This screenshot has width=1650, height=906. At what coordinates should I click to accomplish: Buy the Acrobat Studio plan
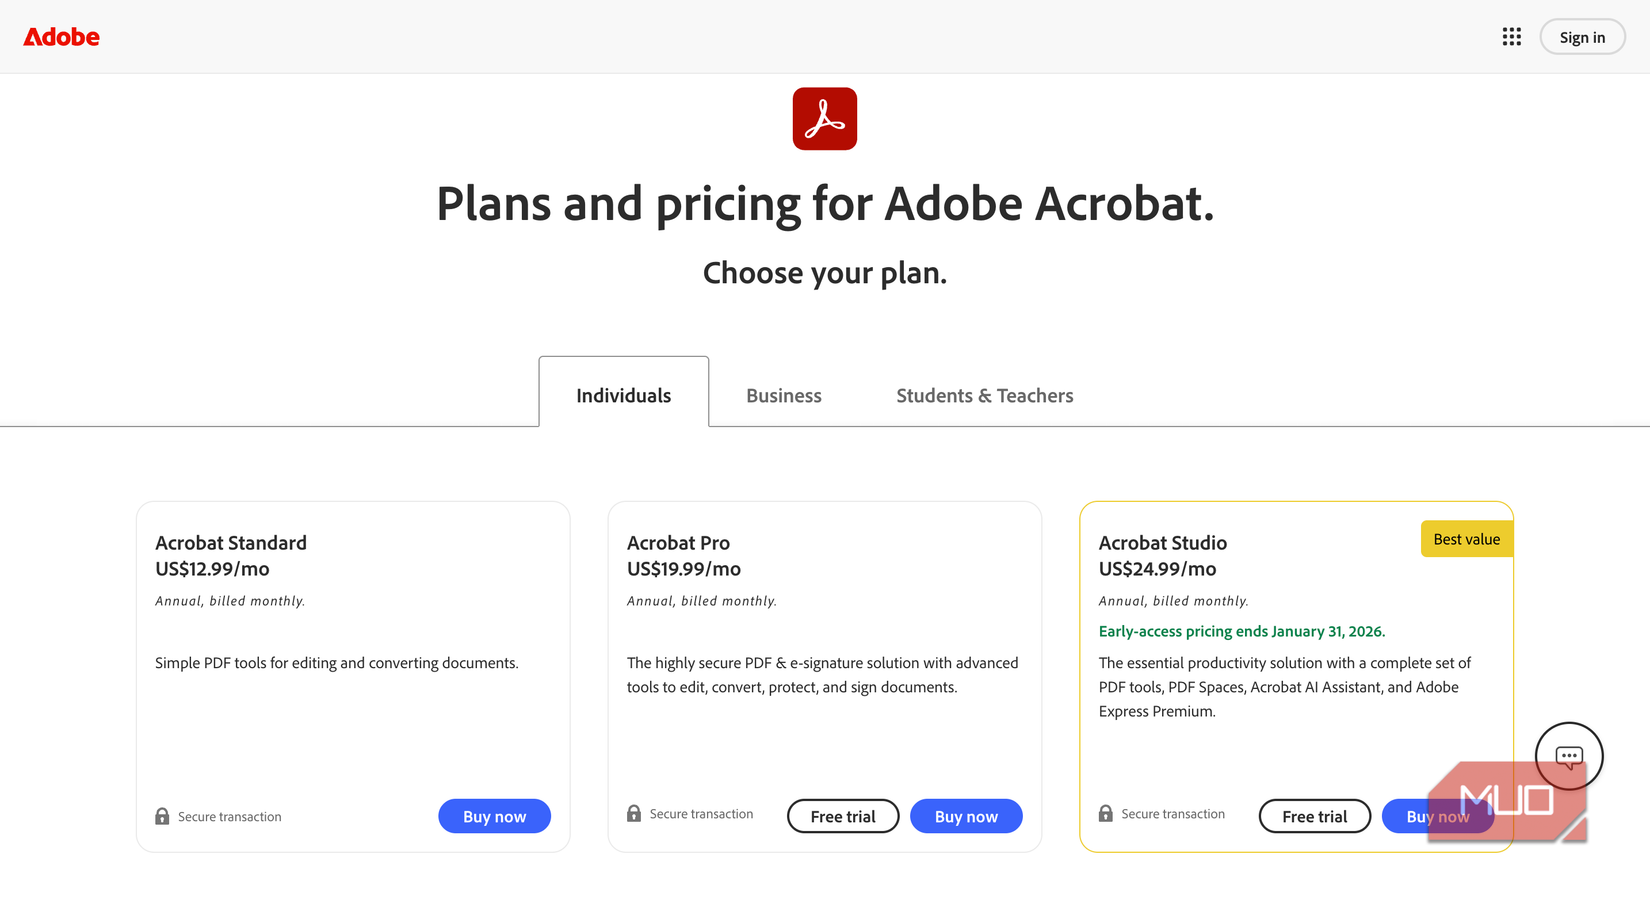(1437, 816)
